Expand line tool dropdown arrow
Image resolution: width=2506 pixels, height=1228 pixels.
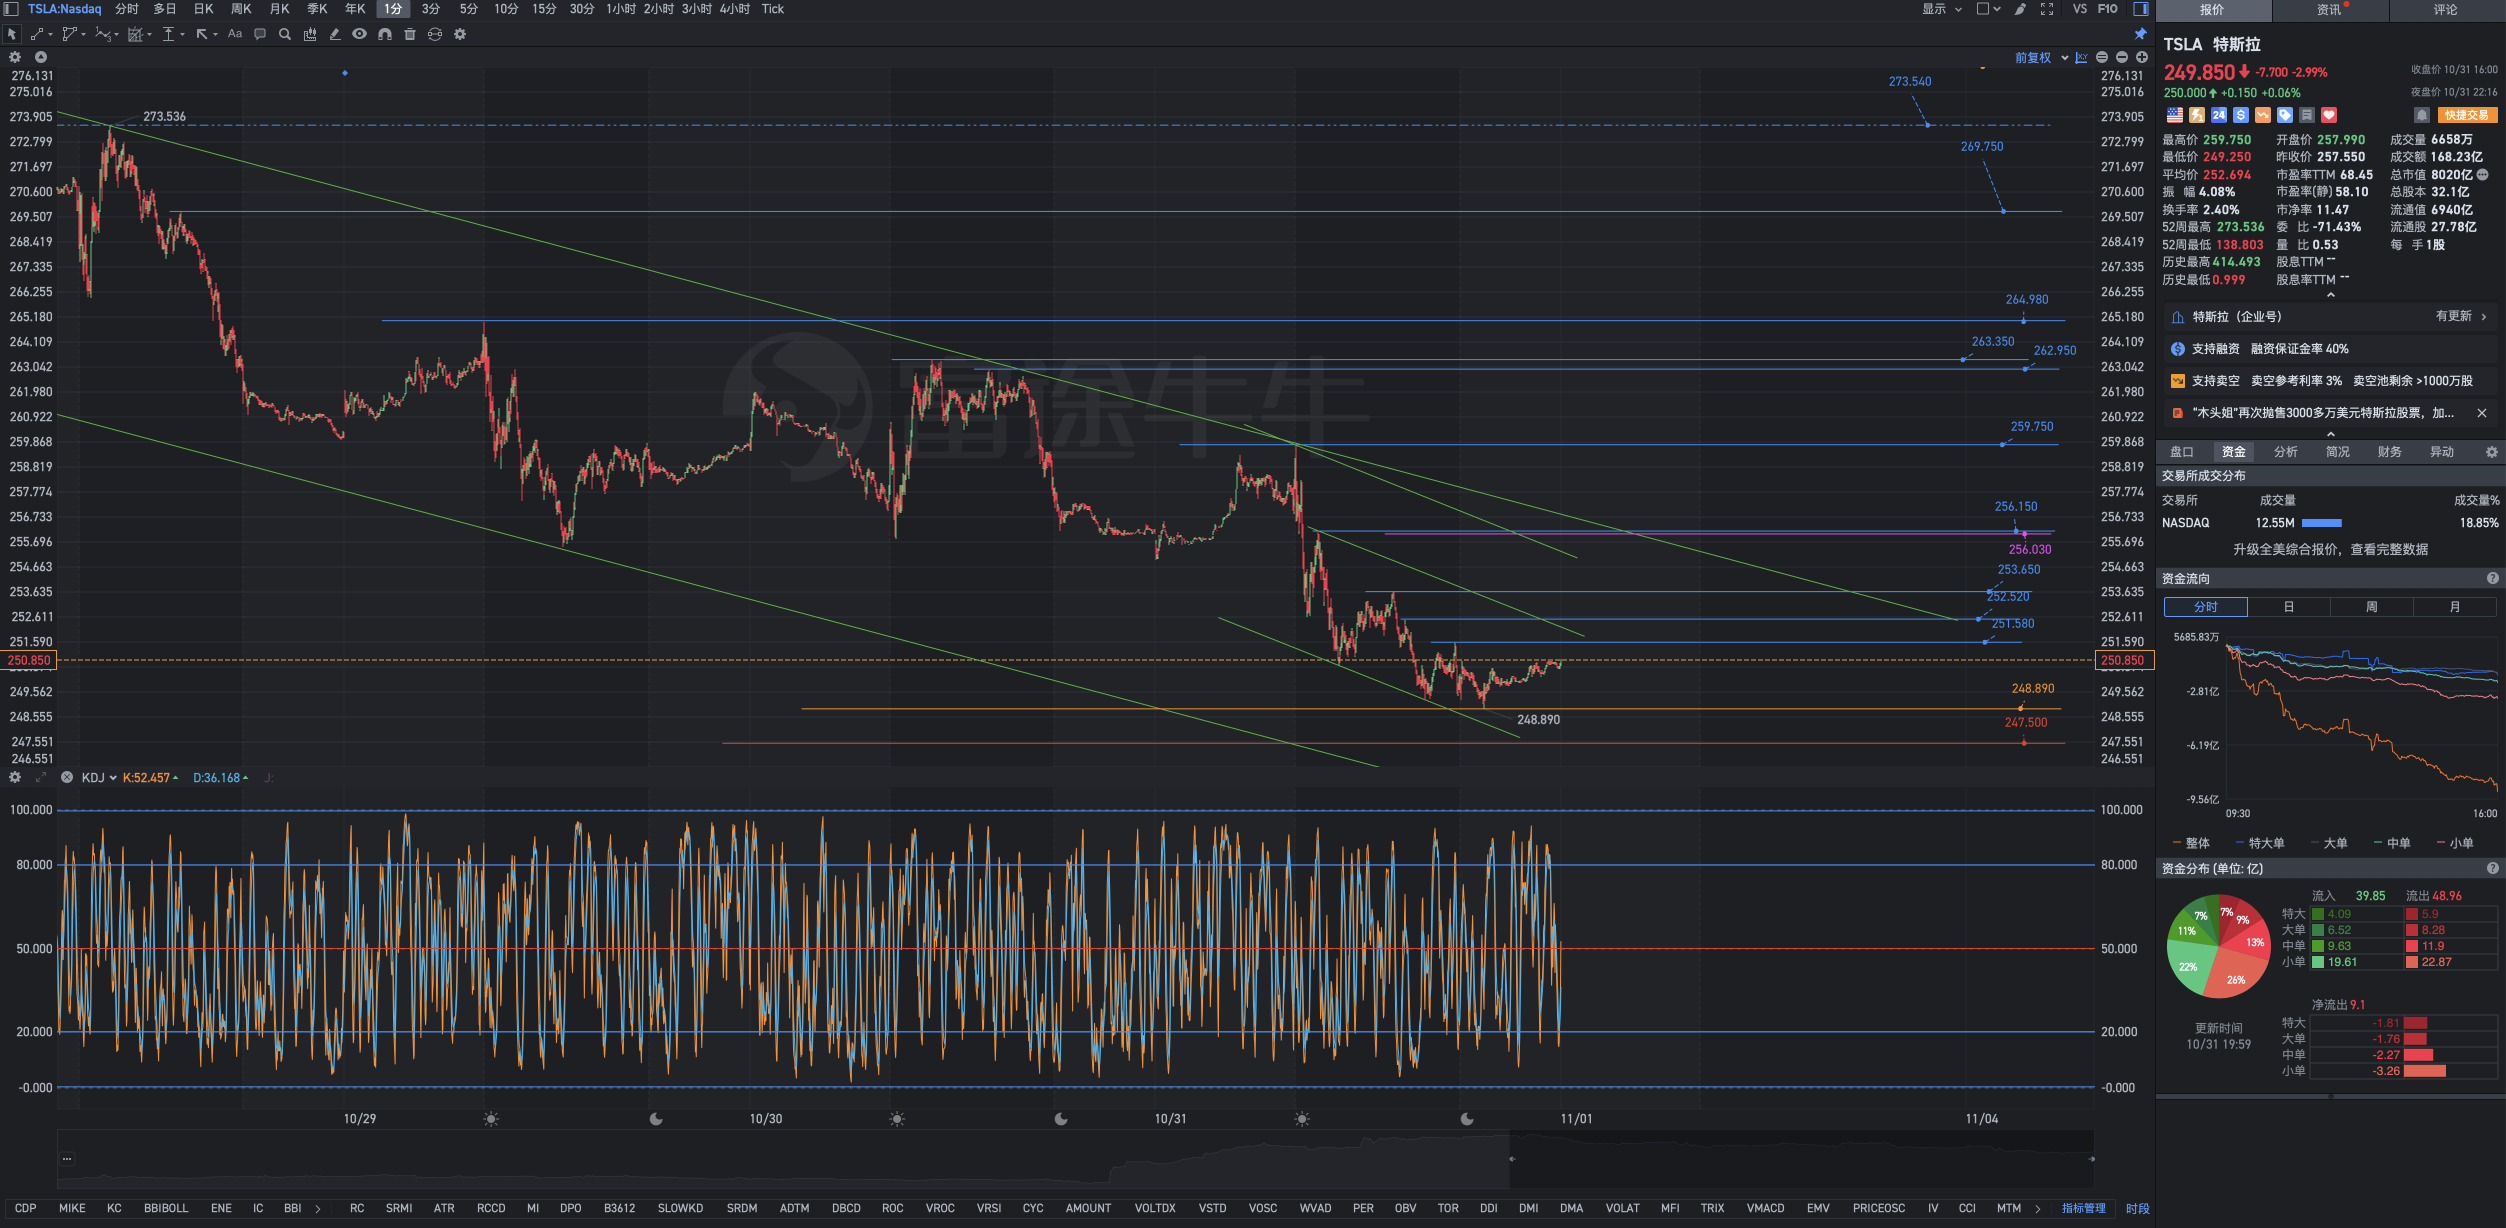[50, 34]
